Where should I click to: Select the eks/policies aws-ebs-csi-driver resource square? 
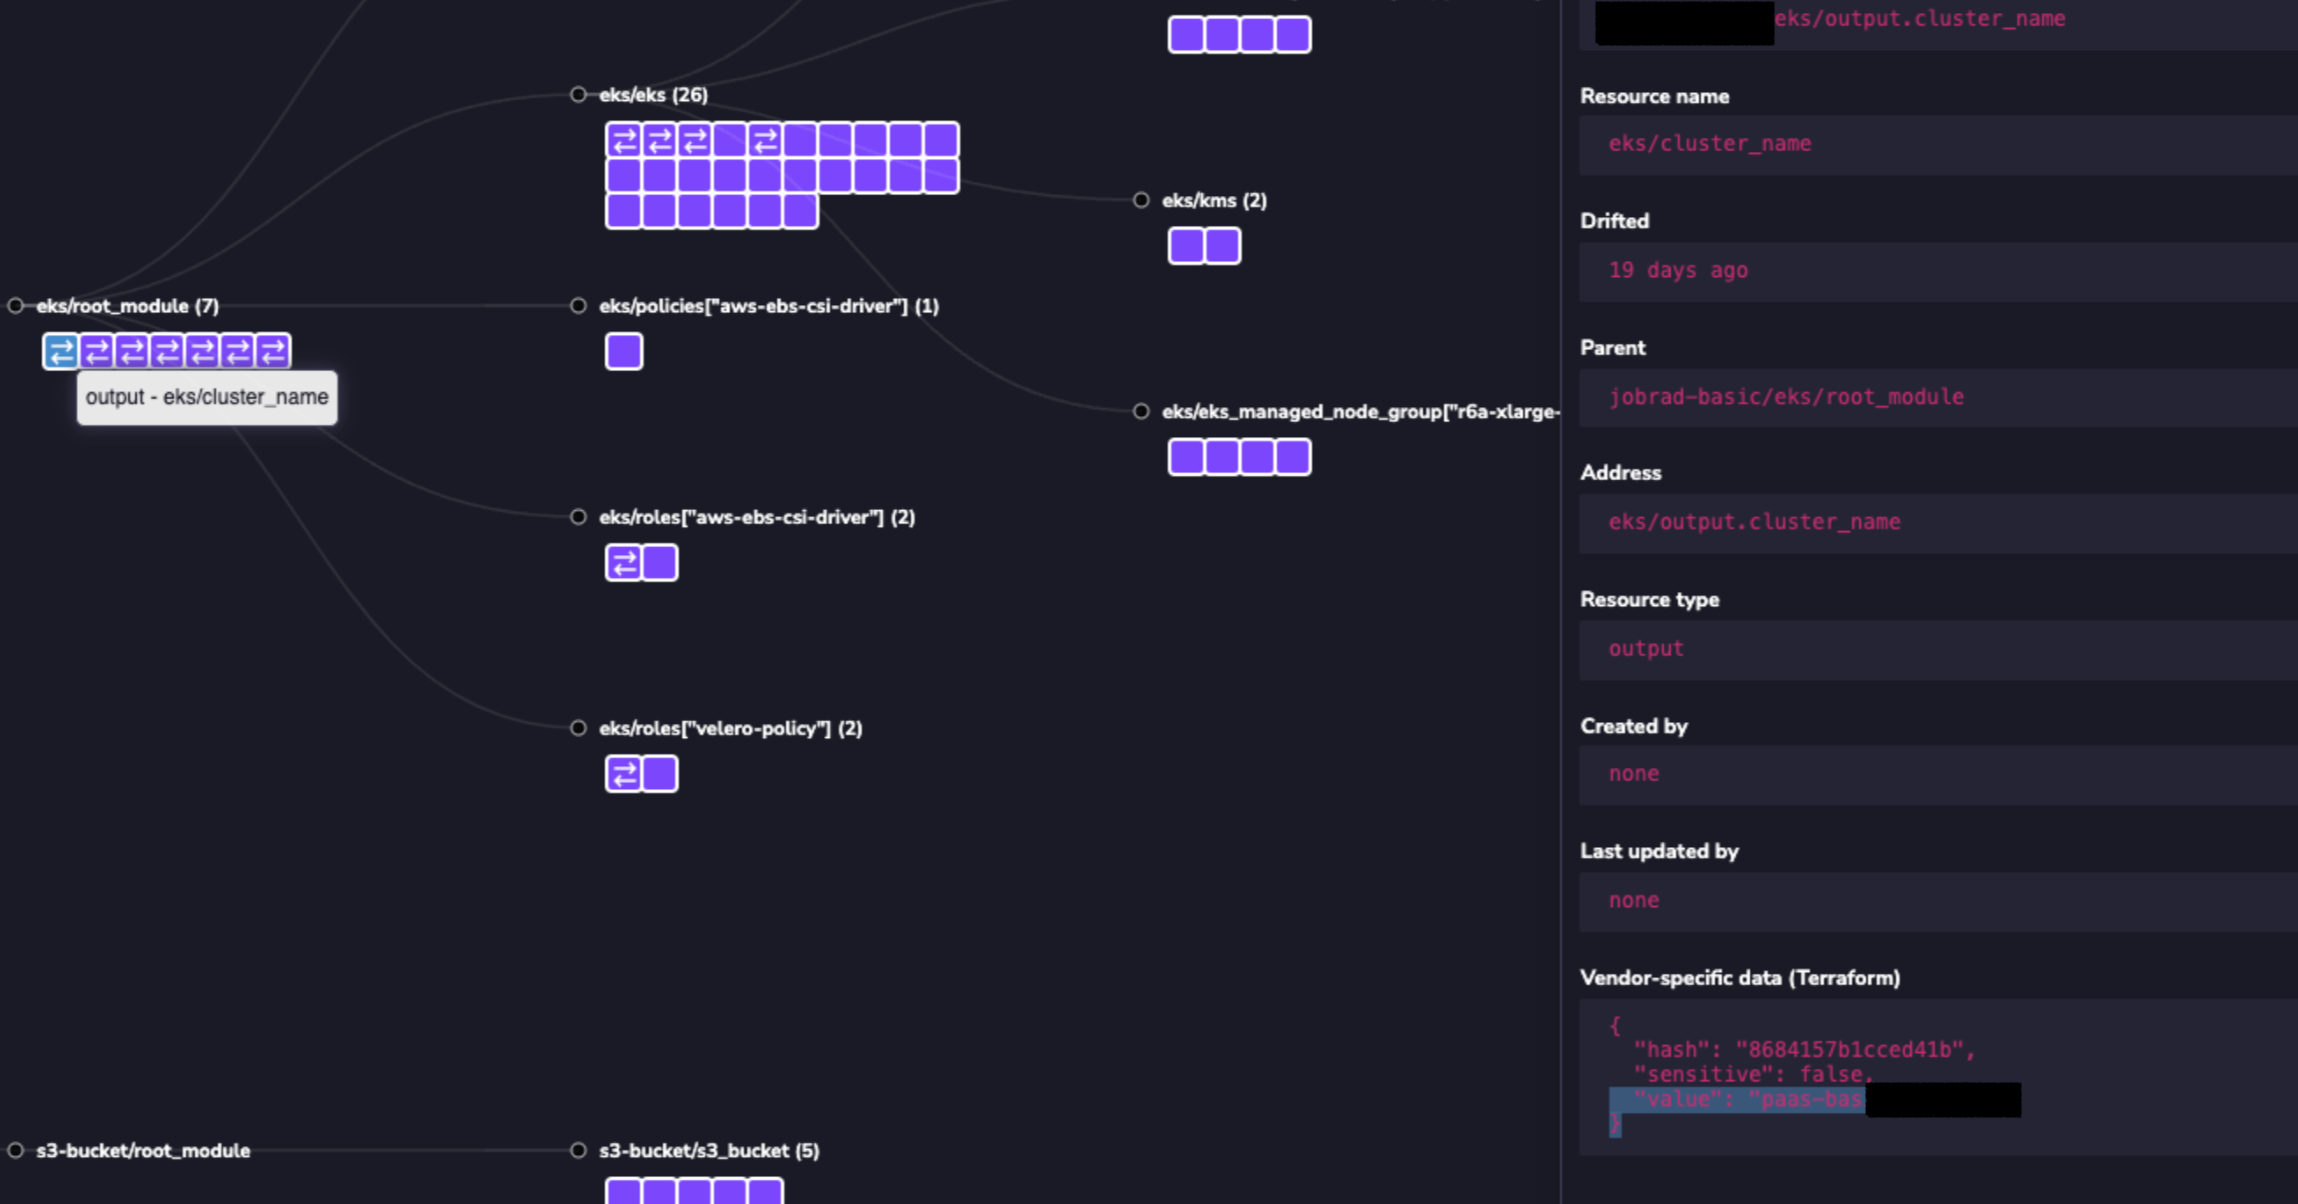624,352
